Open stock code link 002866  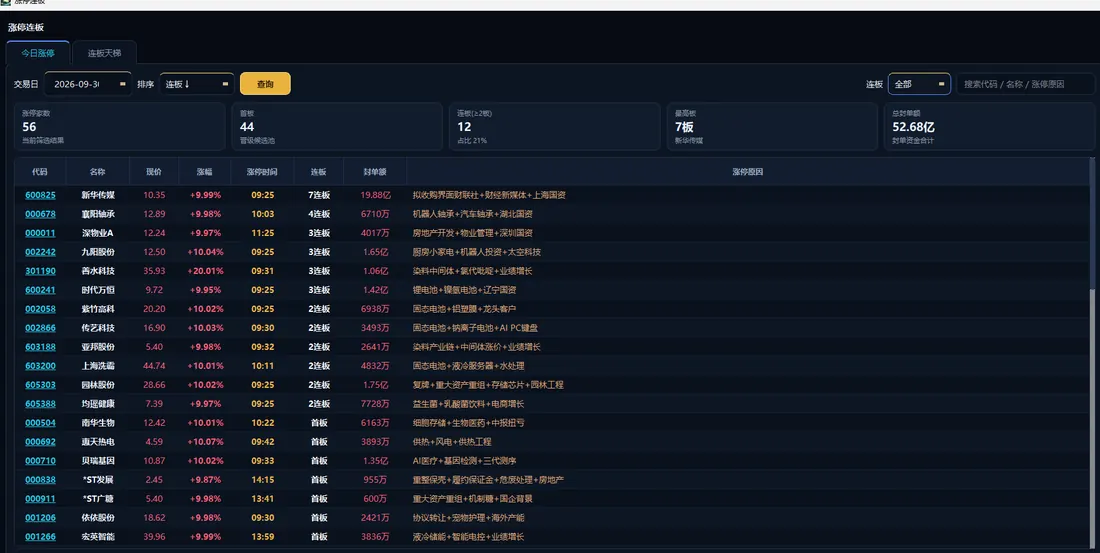click(x=40, y=328)
